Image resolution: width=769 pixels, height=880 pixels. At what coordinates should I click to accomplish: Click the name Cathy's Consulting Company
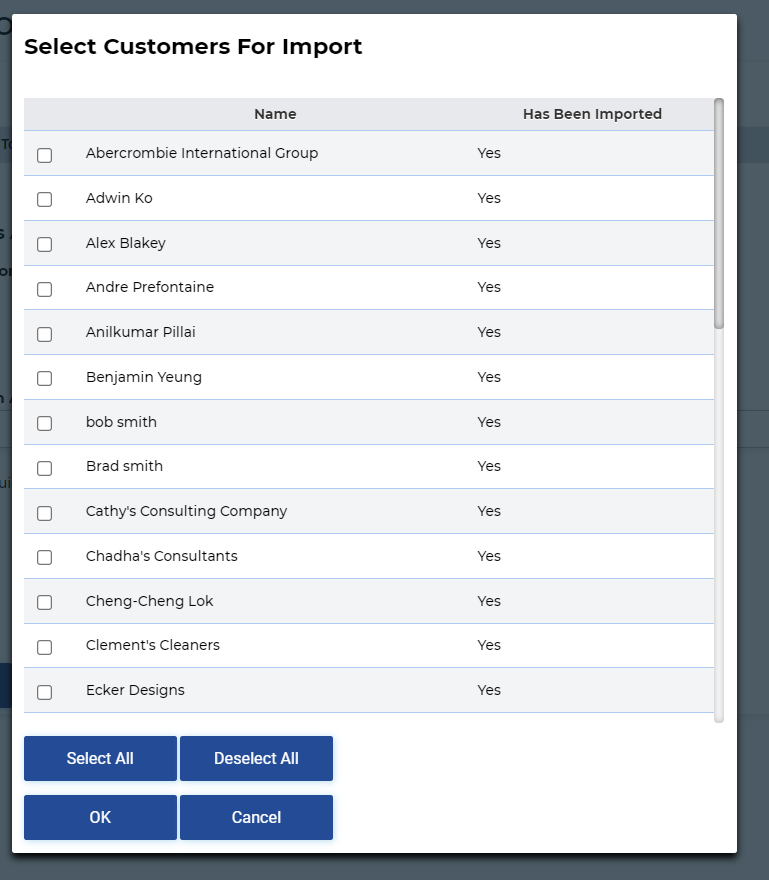(x=186, y=511)
